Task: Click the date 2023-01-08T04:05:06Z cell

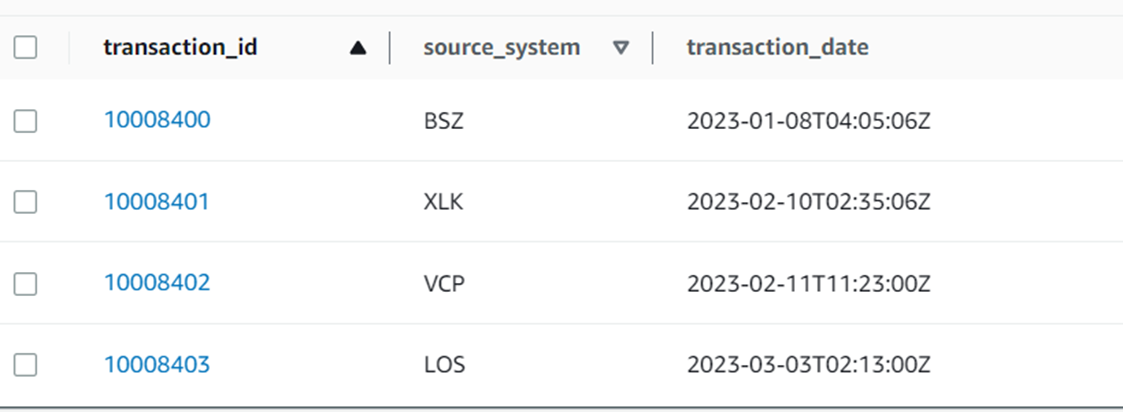Action: [x=809, y=121]
